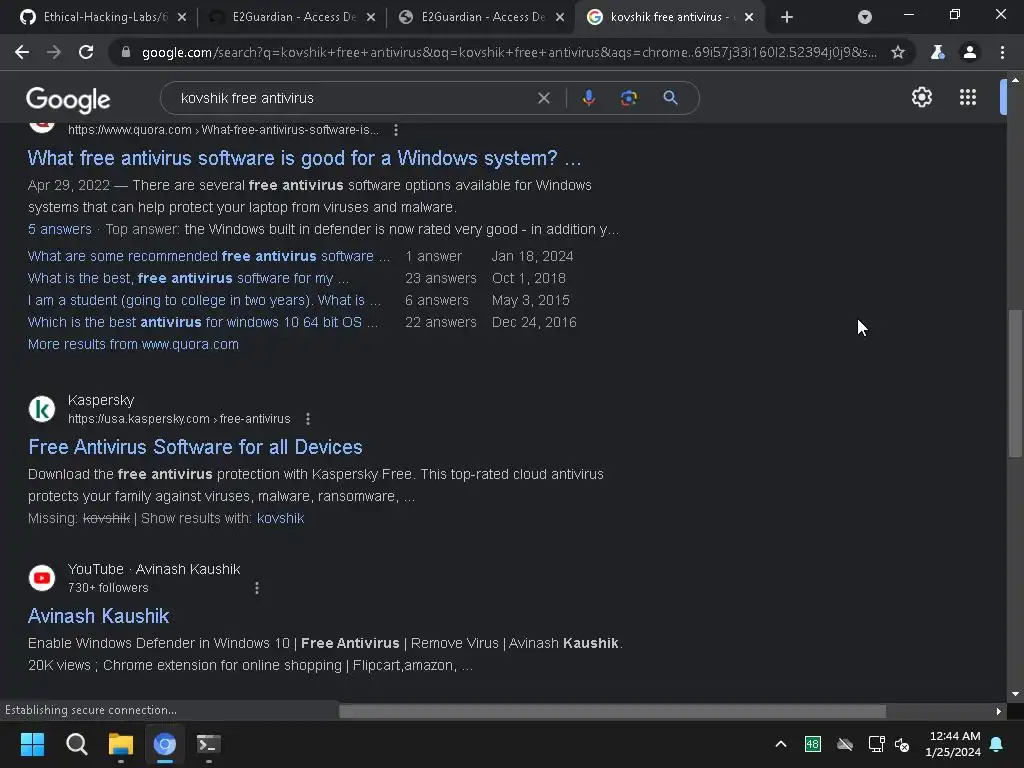Image resolution: width=1024 pixels, height=768 pixels.
Task: Open the Avinash Kaushik YouTube result
Action: (x=99, y=616)
